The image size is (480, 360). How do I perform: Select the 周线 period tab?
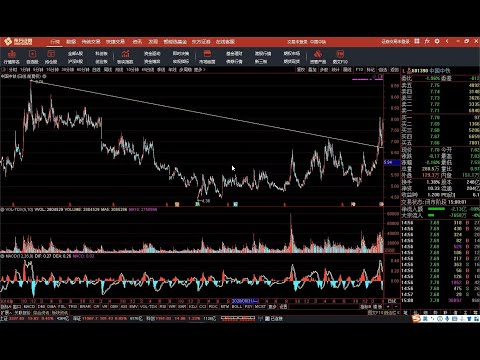click(108, 70)
